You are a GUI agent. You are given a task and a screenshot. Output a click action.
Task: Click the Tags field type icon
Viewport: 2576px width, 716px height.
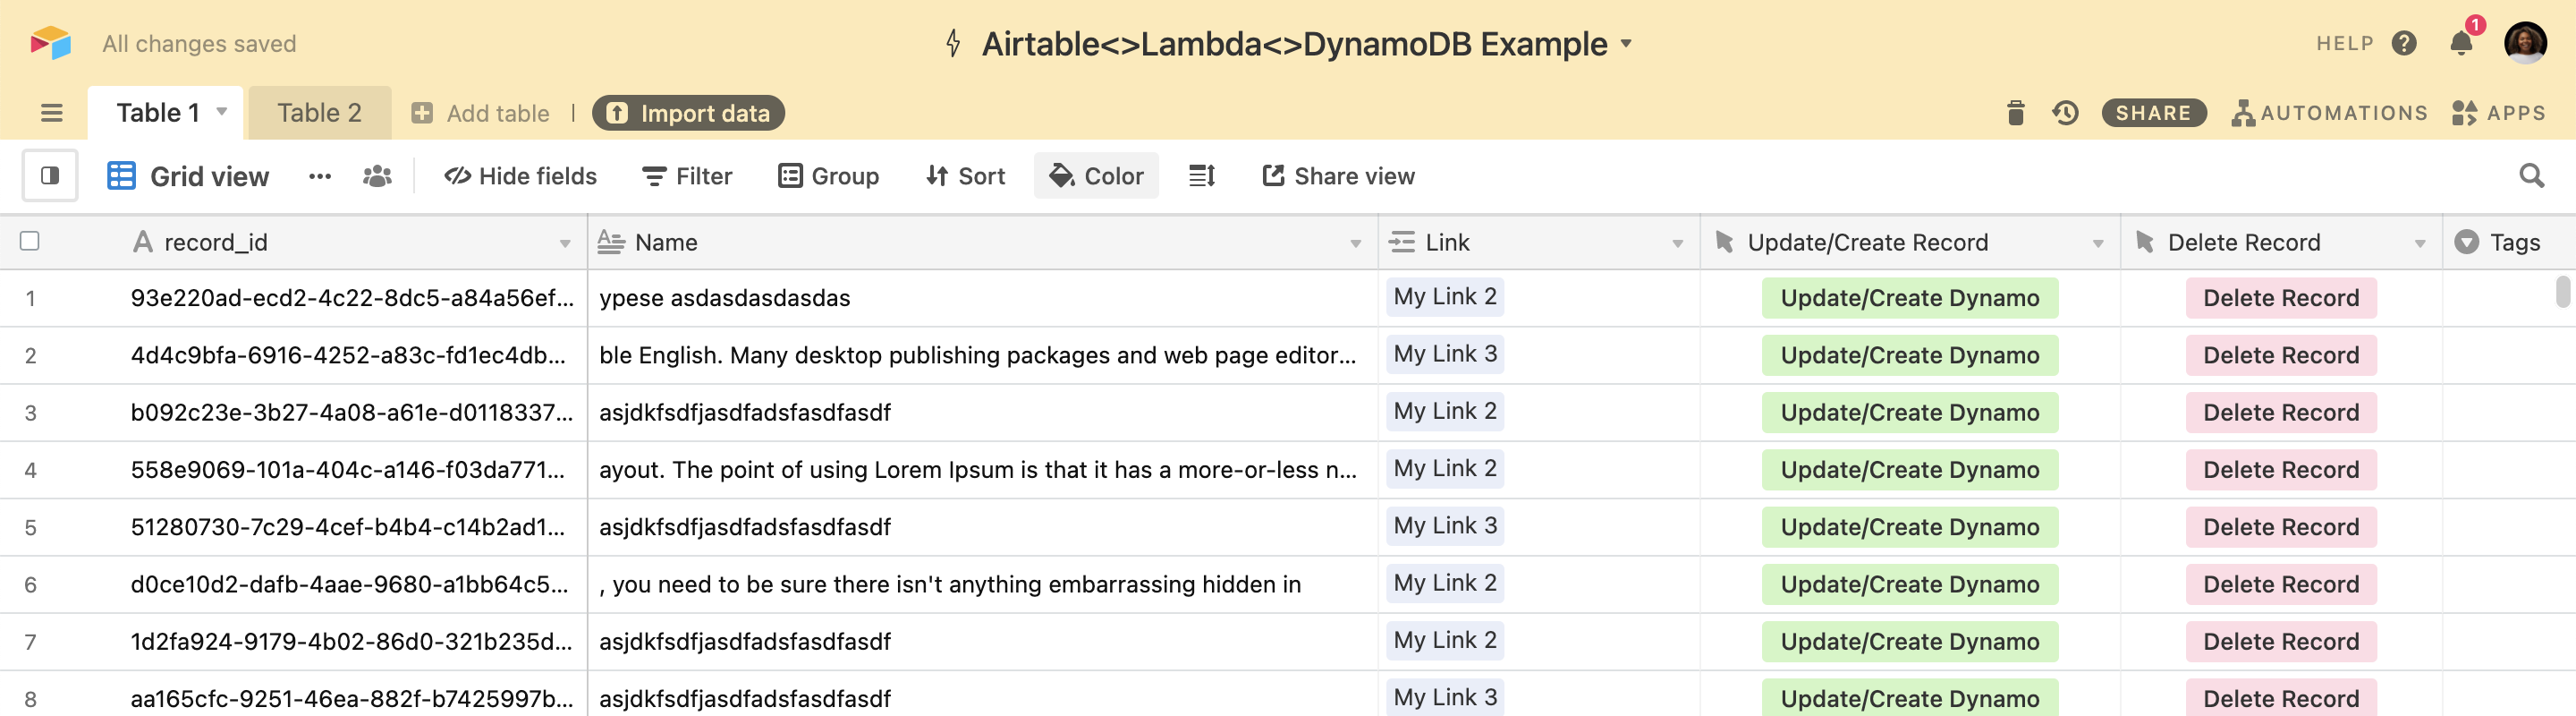[x=2466, y=242]
